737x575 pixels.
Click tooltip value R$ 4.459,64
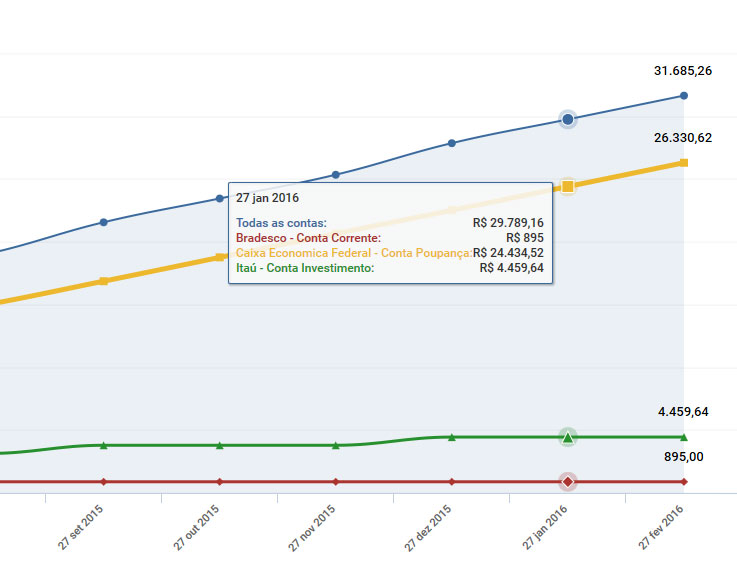pos(511,268)
